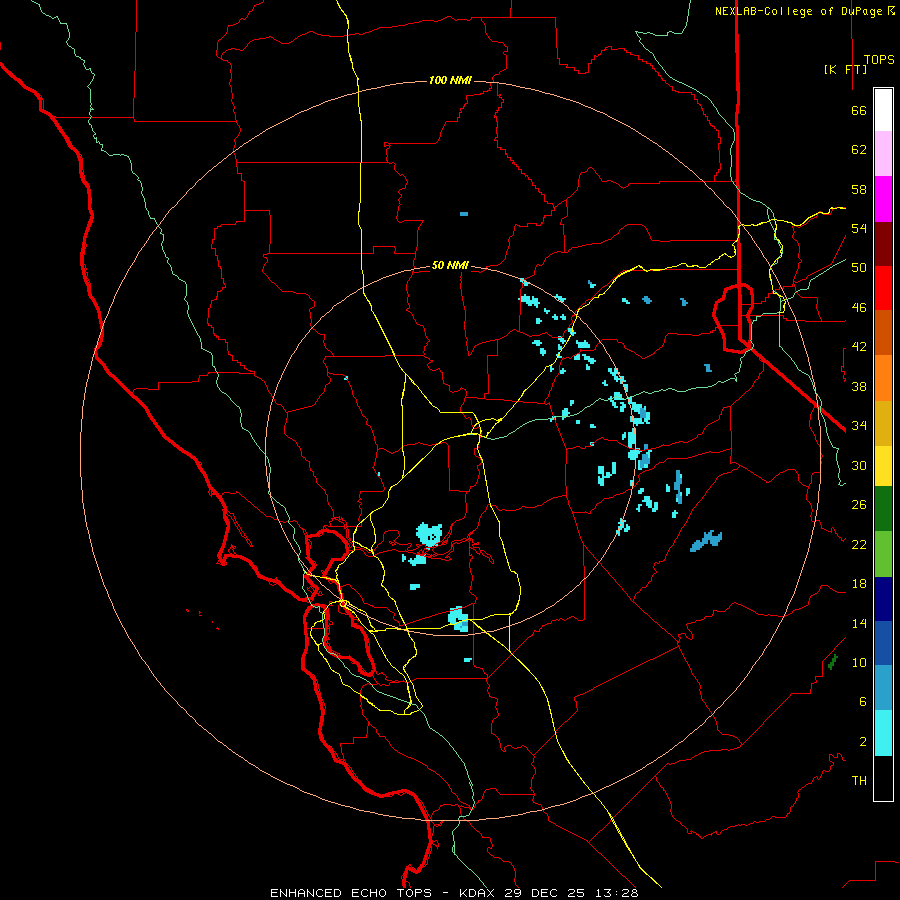Click the black TH threshold swatch
900x900 pixels.
[x=883, y=778]
